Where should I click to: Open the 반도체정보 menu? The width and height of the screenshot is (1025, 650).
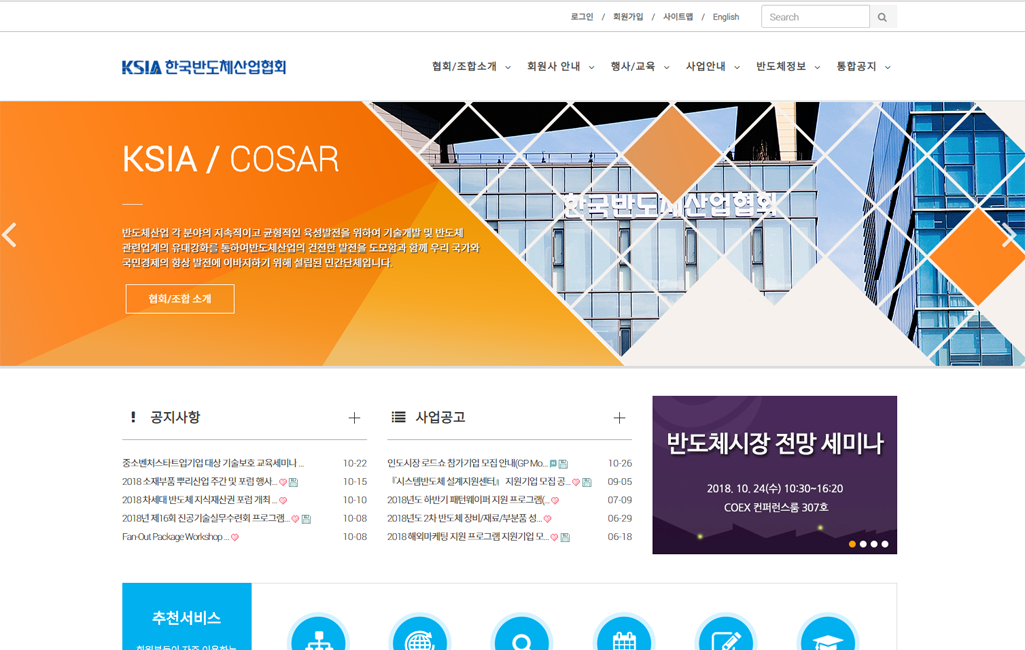(x=781, y=67)
